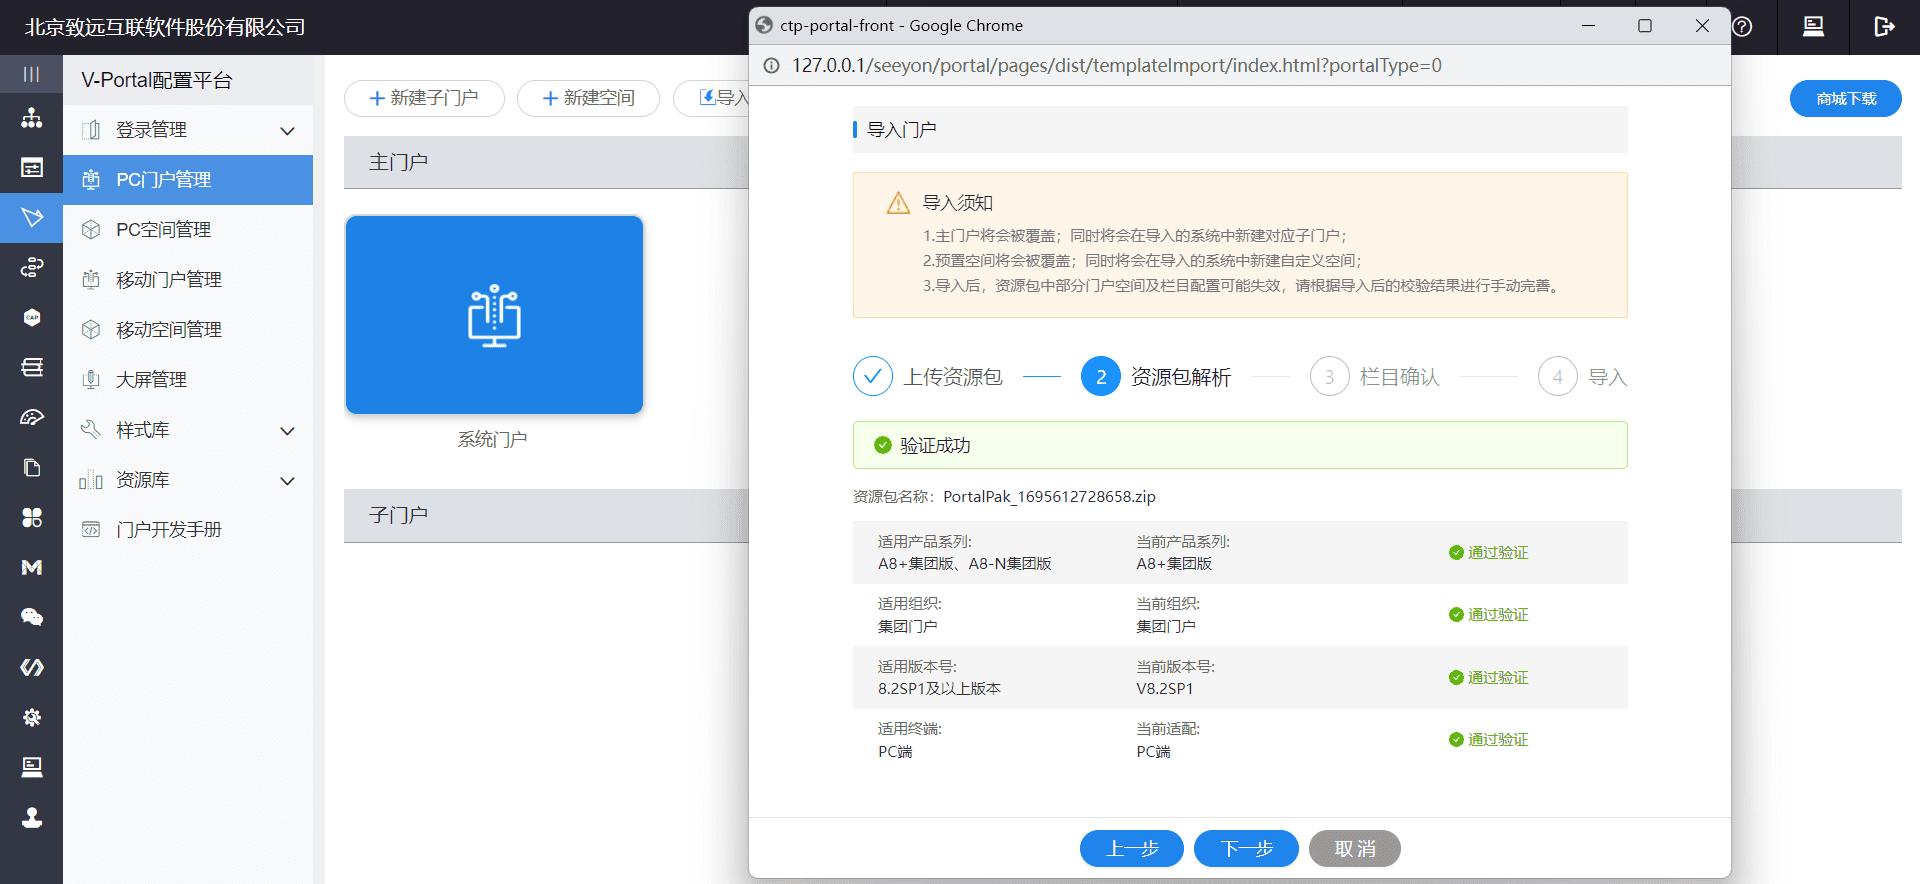Click the 下一步 button in dialog

1246,849
